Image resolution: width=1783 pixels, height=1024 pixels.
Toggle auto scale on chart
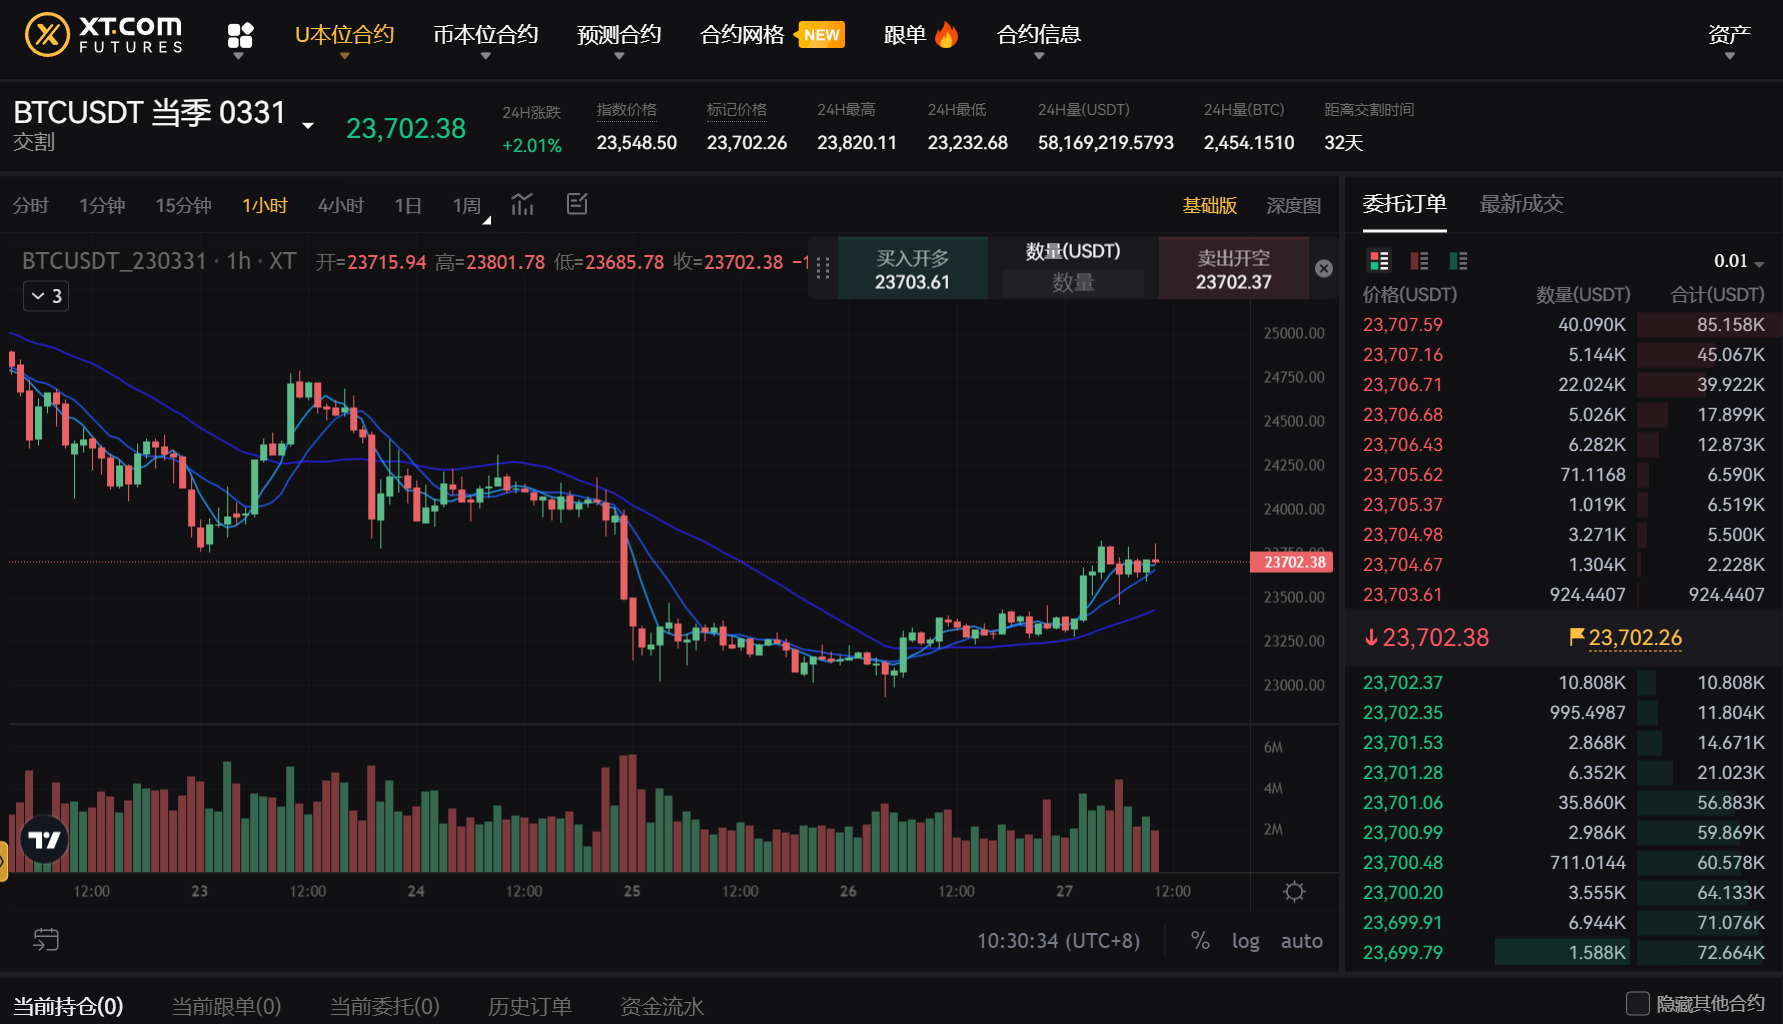tap(1301, 940)
